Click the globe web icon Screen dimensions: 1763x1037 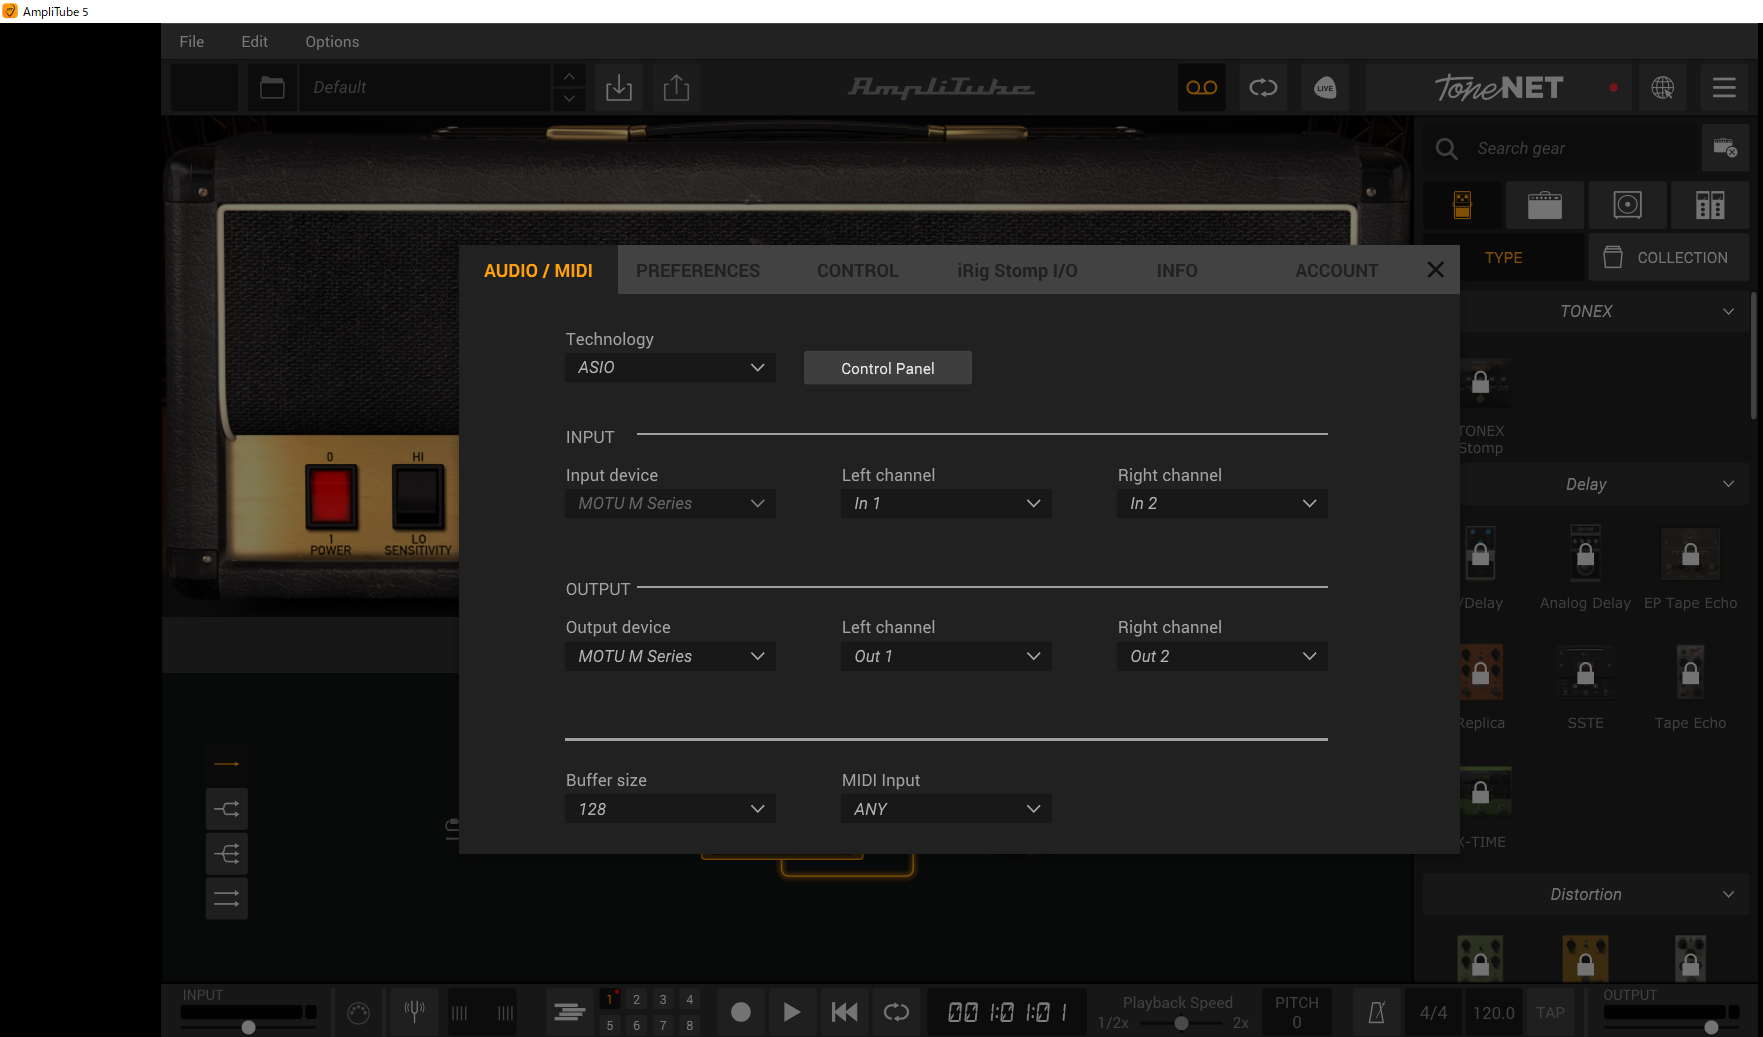click(1663, 87)
